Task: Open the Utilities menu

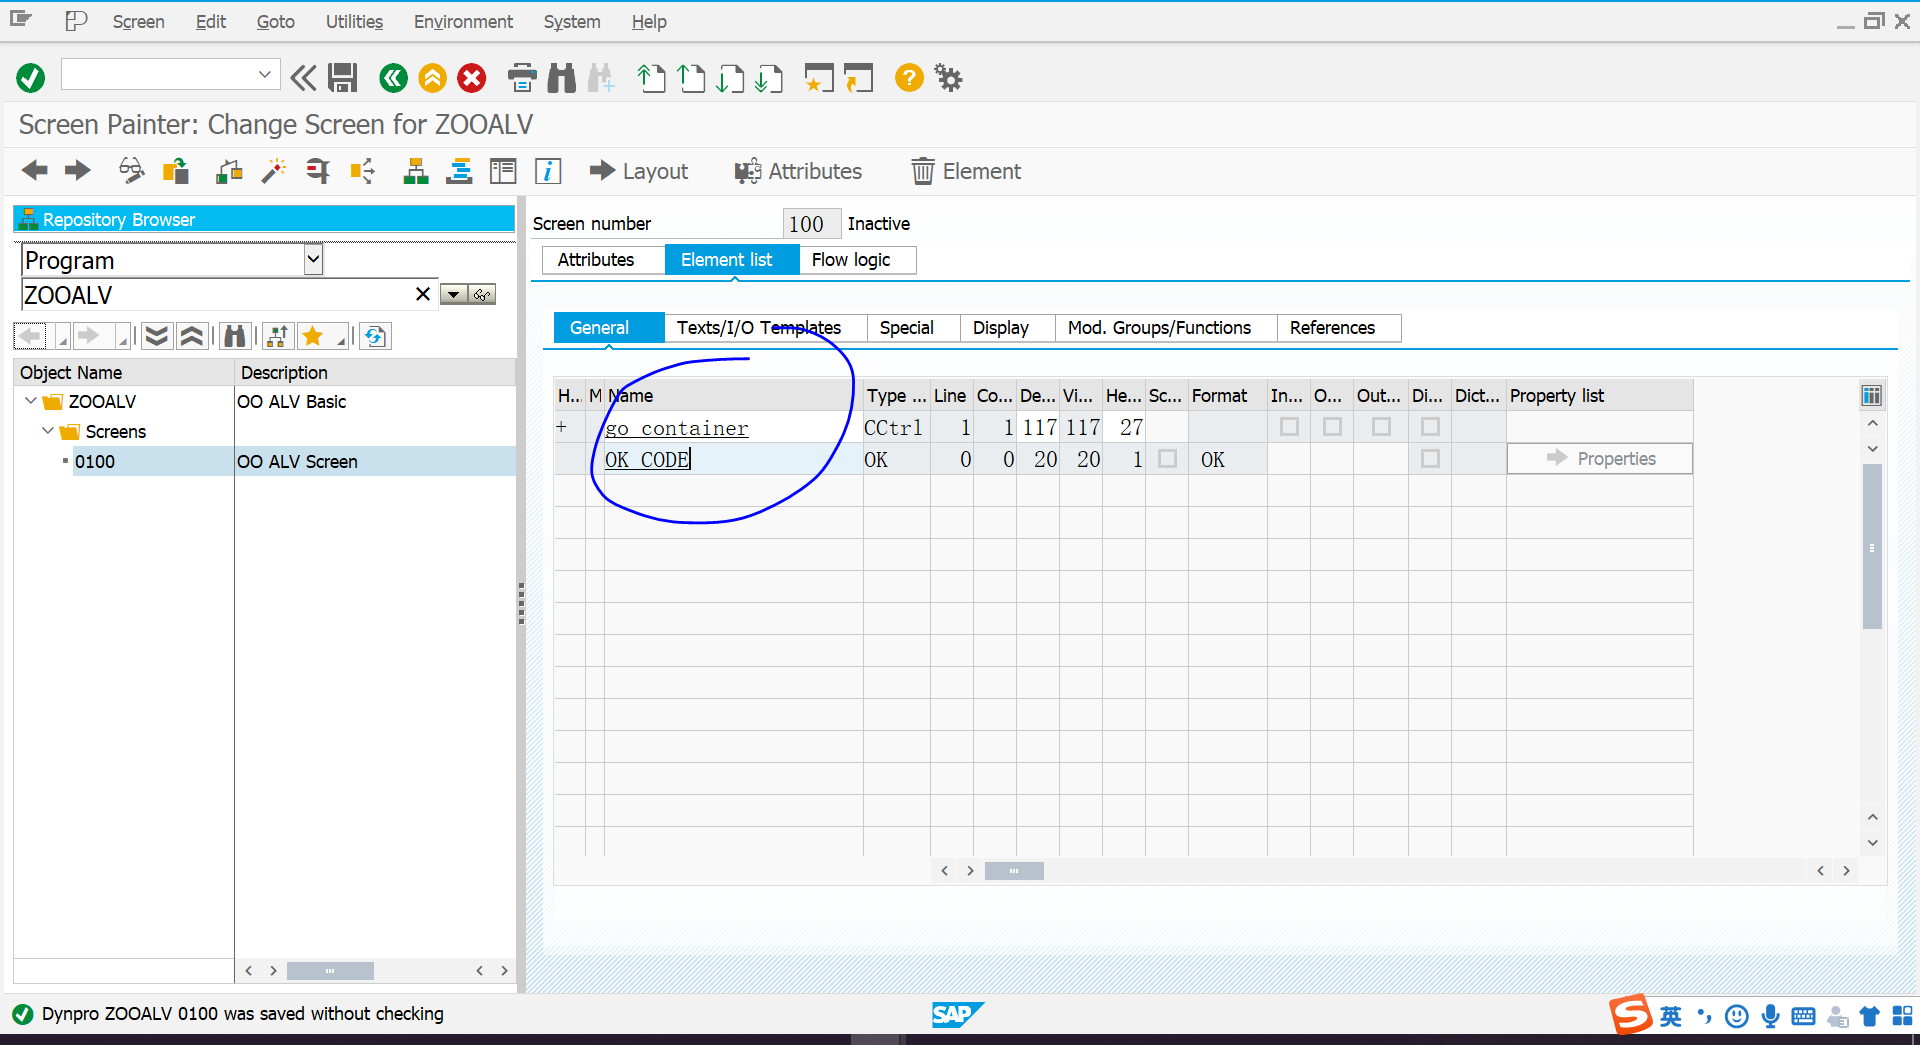Action: (354, 21)
